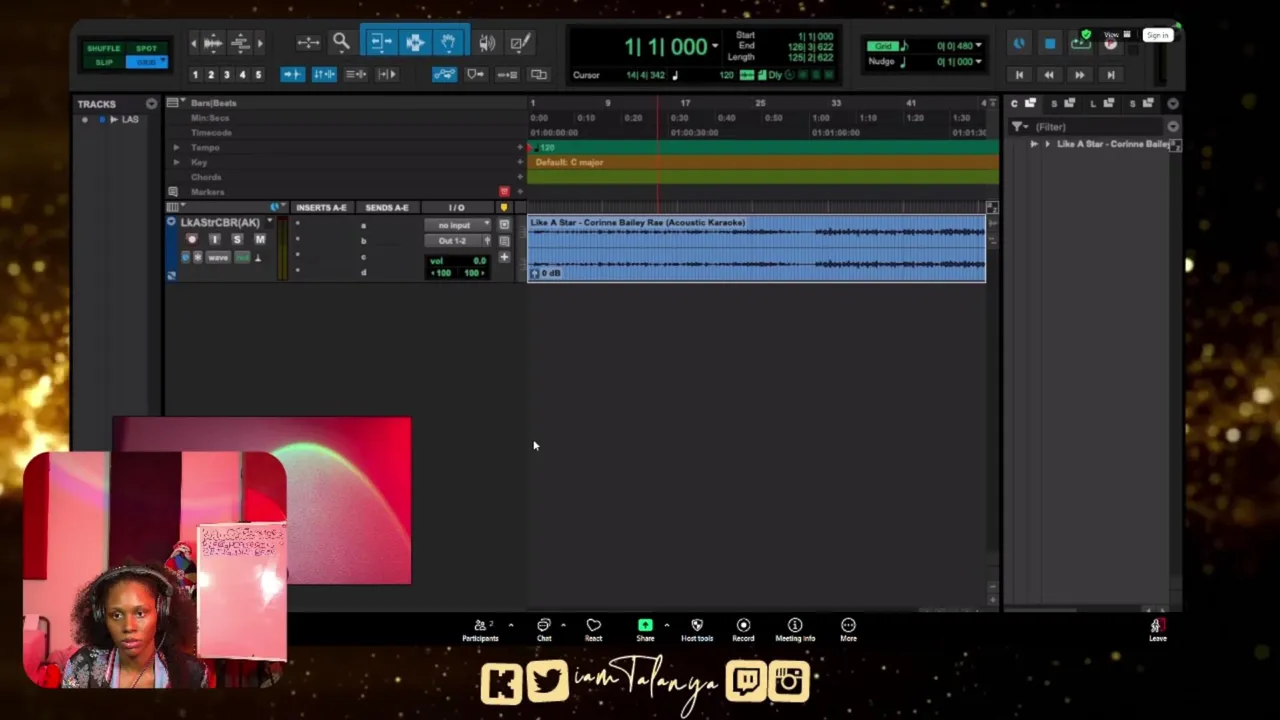Screen dimensions: 1280x720
Task: Select the Zoomer magnifier tool
Action: (x=341, y=42)
